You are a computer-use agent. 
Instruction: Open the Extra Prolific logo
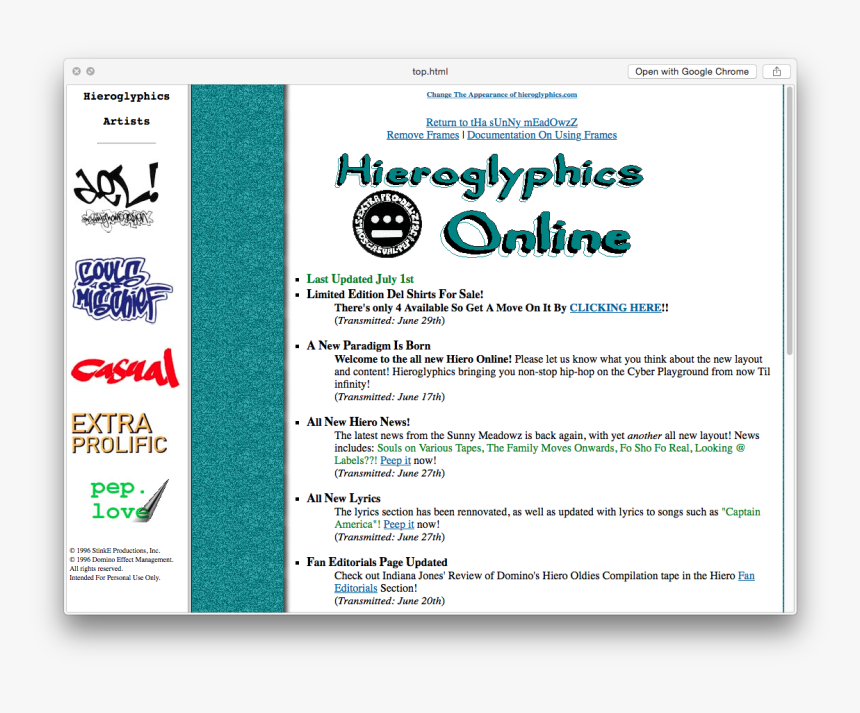click(x=119, y=433)
